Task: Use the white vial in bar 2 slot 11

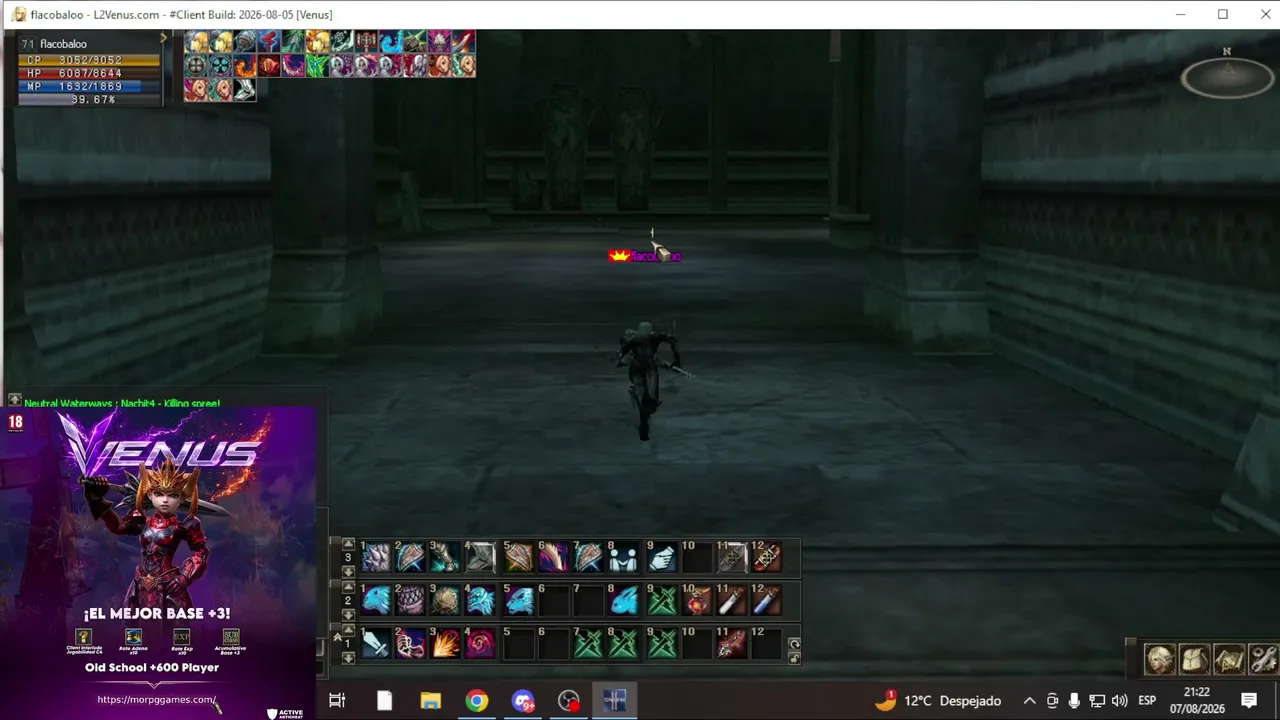Action: pos(732,601)
